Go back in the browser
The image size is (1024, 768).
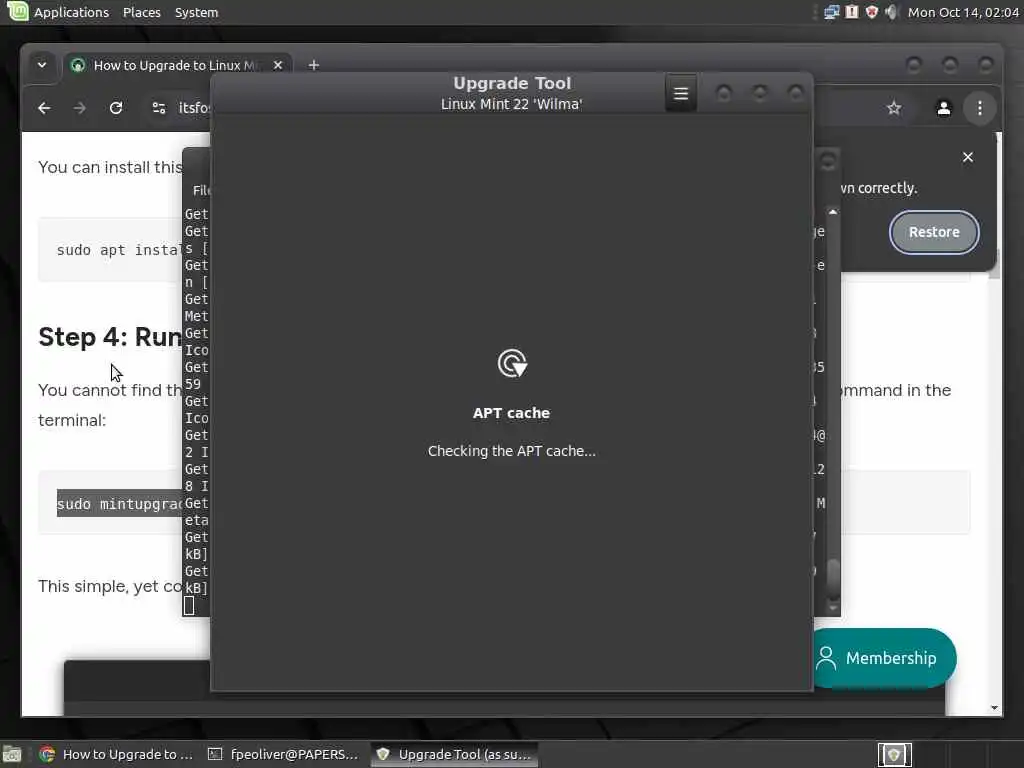click(44, 108)
